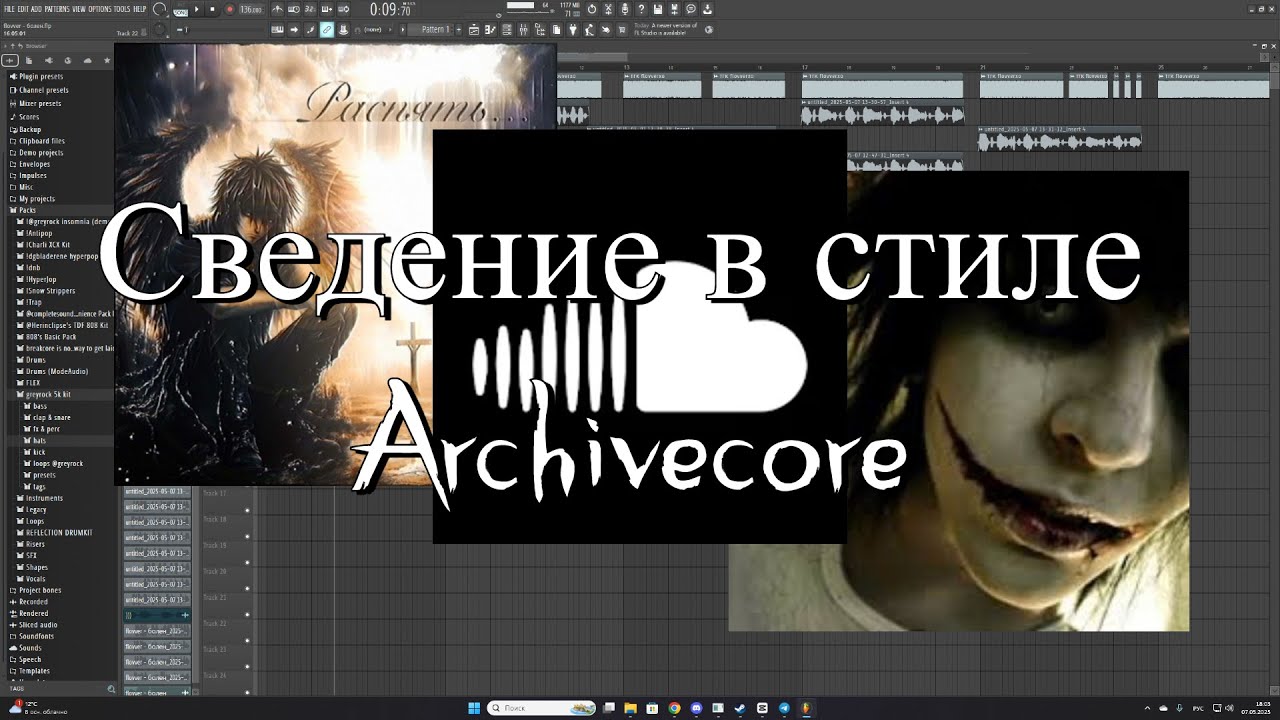Open the piano roll view icon
Image resolution: width=1280 pixels, height=720 pixels.
click(x=489, y=29)
